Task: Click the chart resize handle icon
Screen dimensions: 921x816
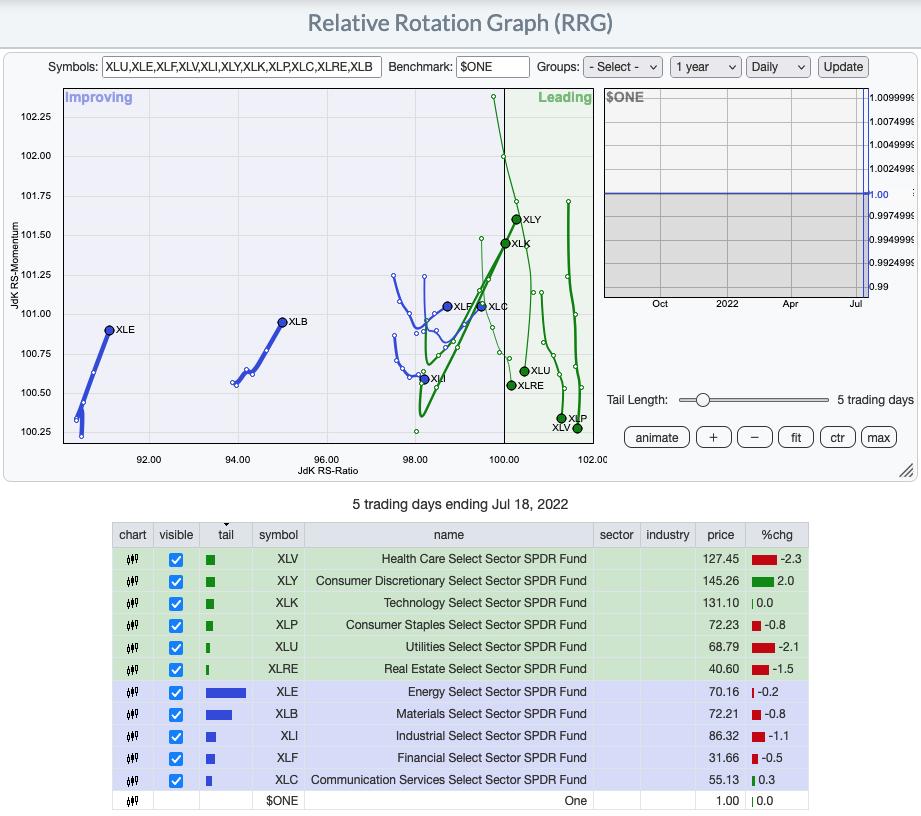Action: pos(906,470)
